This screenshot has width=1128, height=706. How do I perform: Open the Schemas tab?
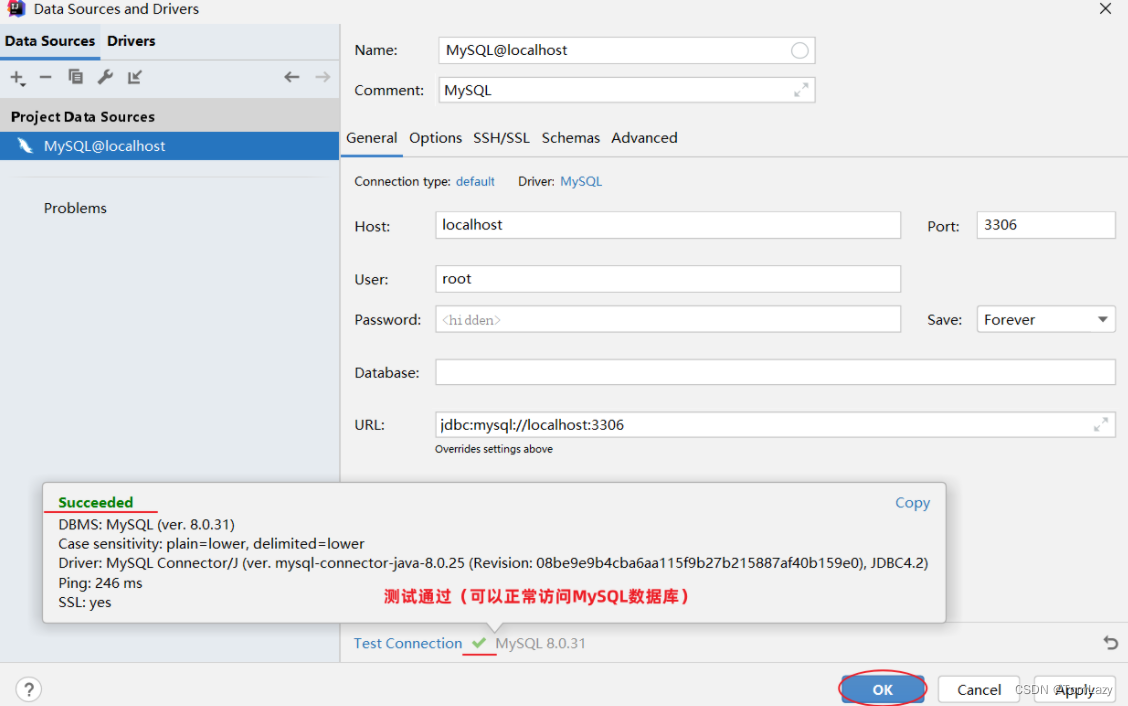tap(570, 138)
